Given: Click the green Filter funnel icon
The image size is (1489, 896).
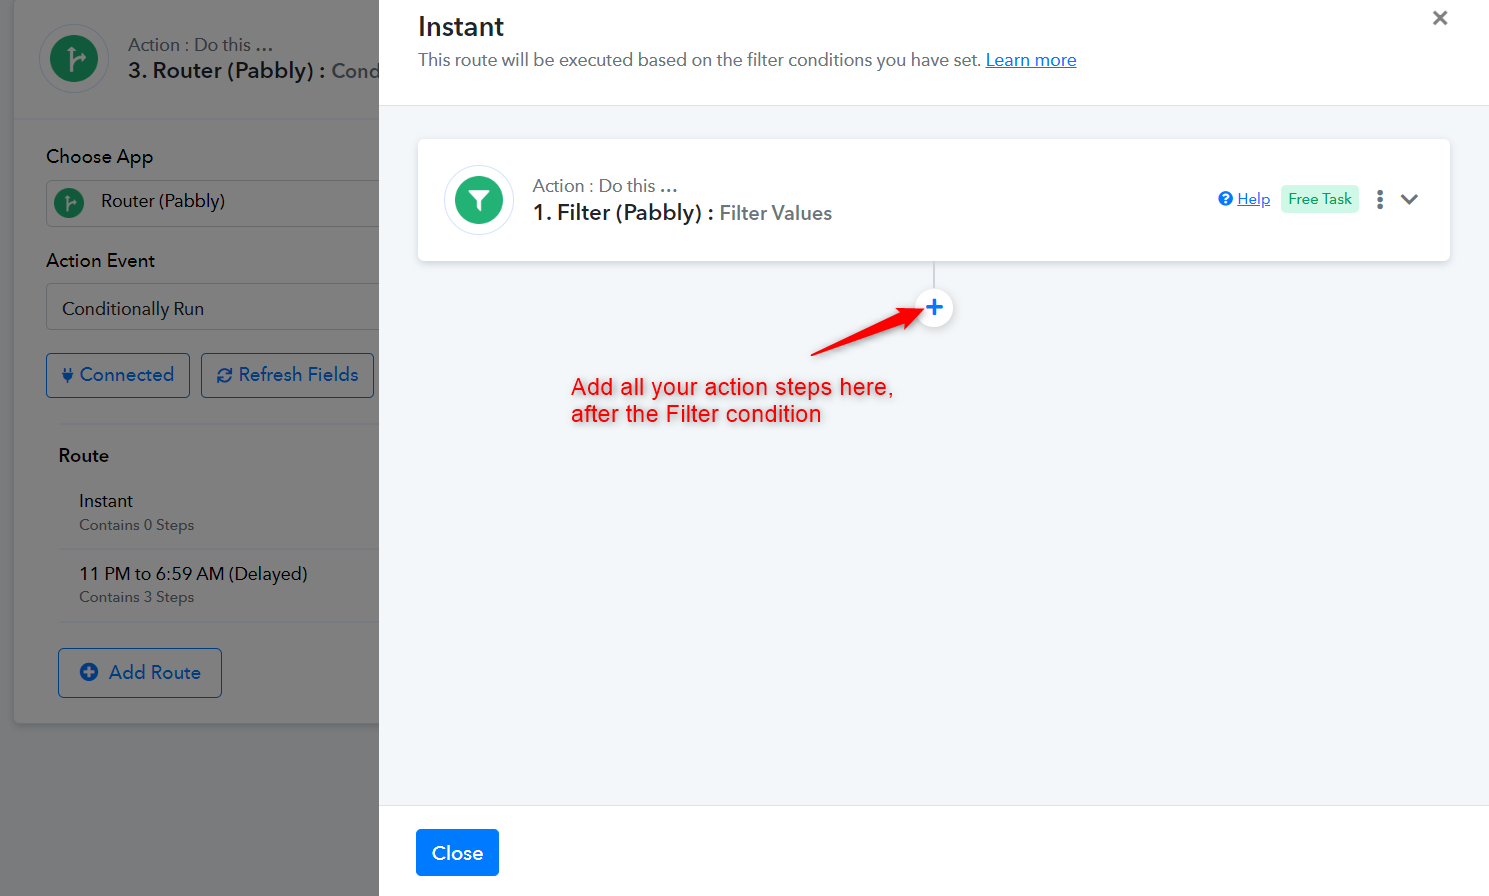Looking at the screenshot, I should pyautogui.click(x=479, y=200).
